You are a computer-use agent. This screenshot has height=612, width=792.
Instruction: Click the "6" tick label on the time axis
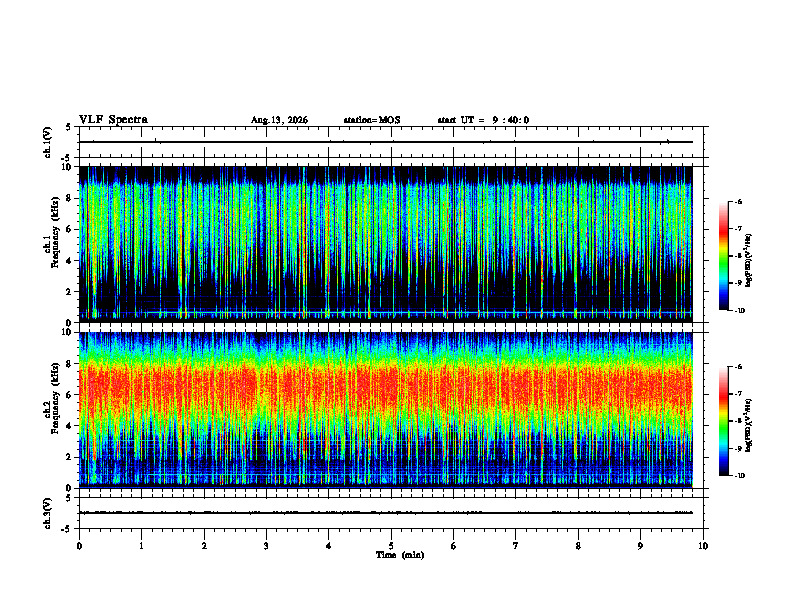tap(453, 546)
